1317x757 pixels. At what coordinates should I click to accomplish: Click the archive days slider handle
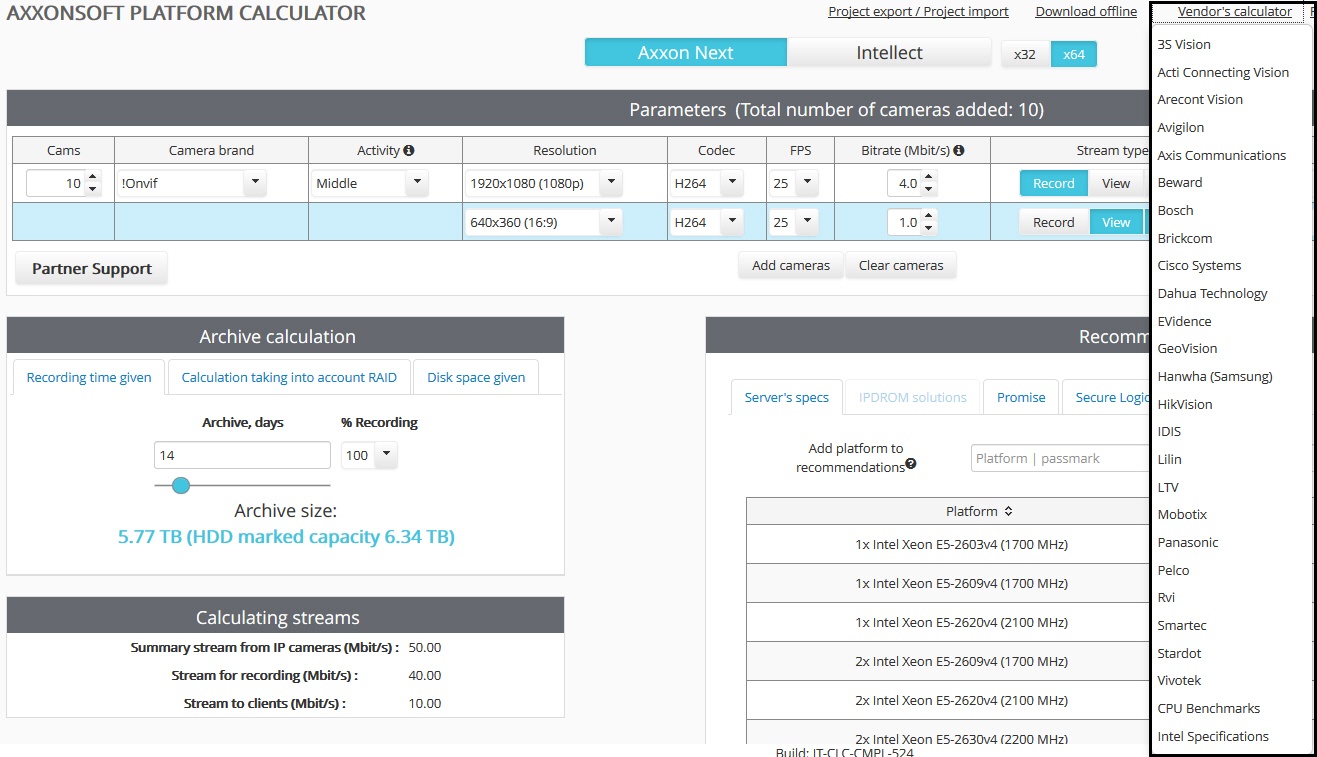[x=181, y=485]
